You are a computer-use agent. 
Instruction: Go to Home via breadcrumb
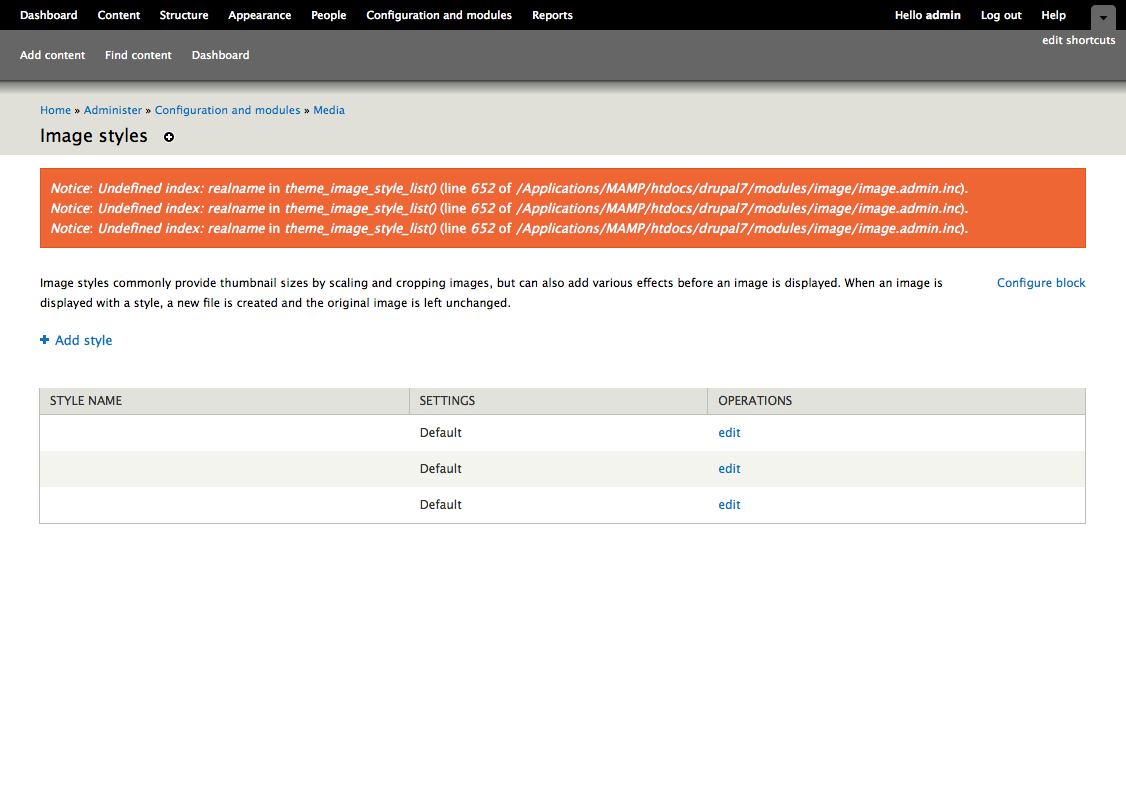coord(55,110)
